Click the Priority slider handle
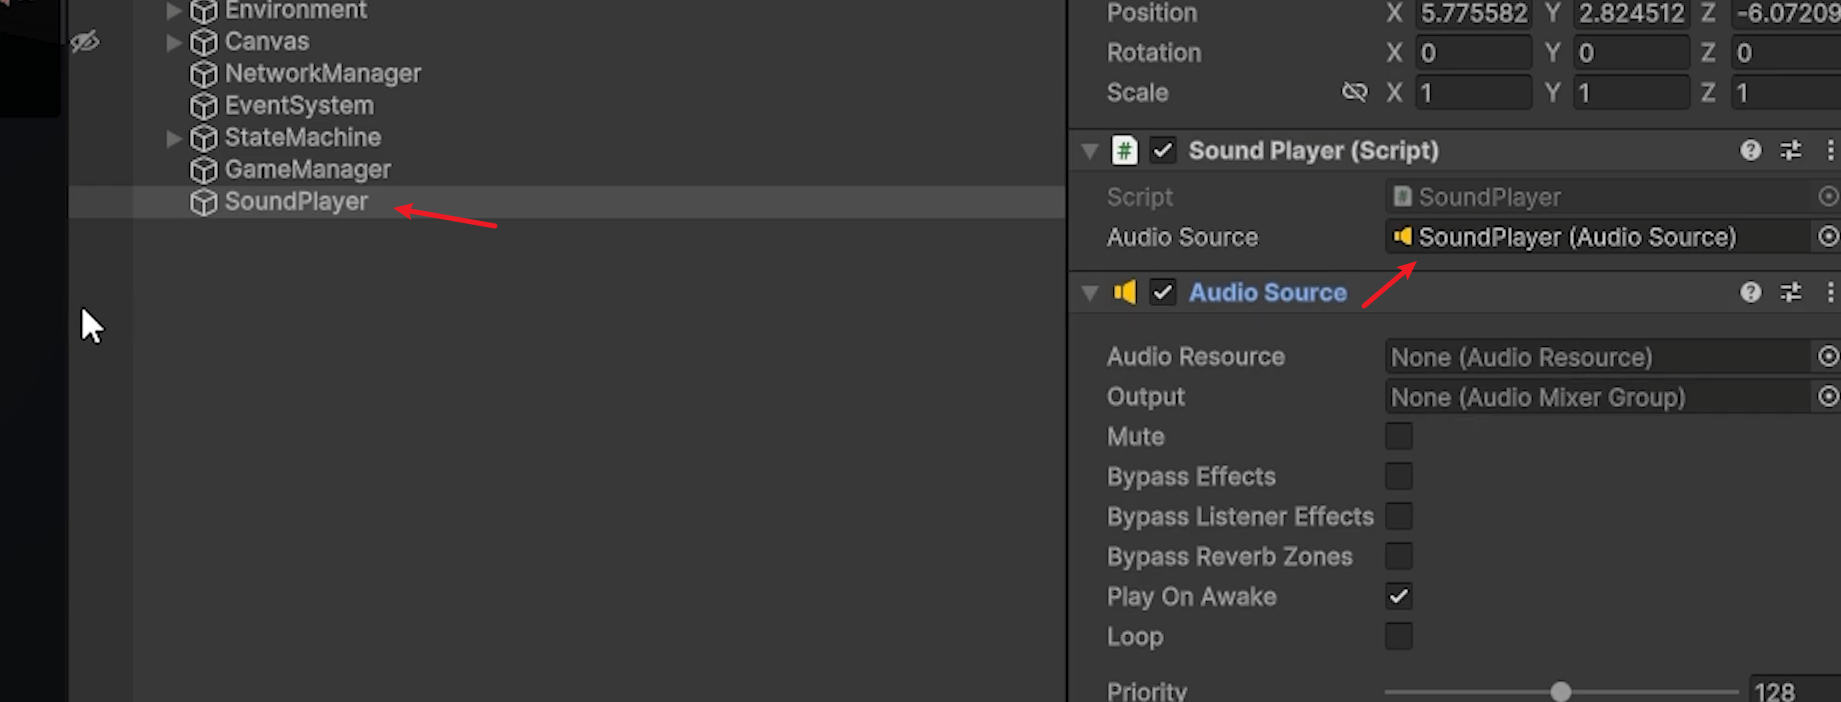The width and height of the screenshot is (1841, 702). point(1561,692)
